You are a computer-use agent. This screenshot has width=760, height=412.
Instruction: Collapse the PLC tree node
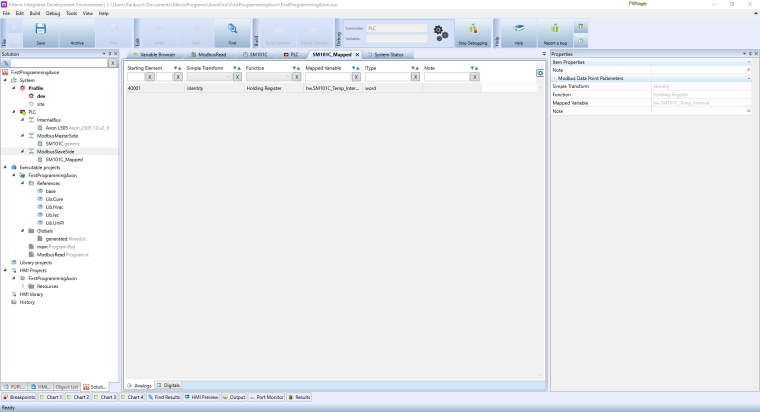click(x=14, y=112)
